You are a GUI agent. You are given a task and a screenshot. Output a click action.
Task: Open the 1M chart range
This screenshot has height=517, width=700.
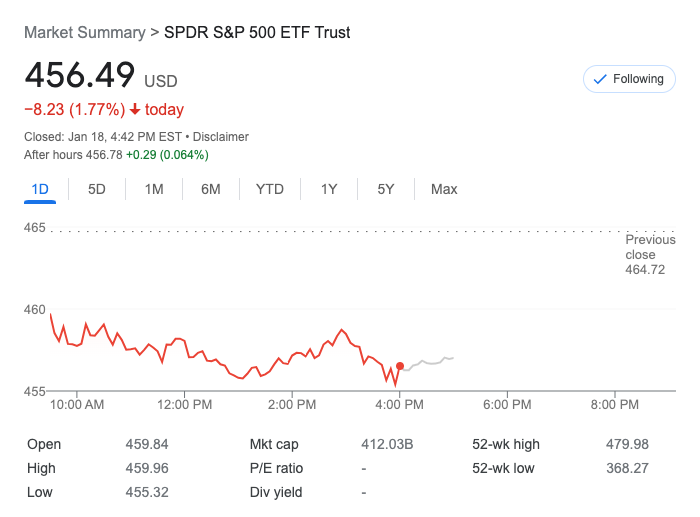coord(154,189)
